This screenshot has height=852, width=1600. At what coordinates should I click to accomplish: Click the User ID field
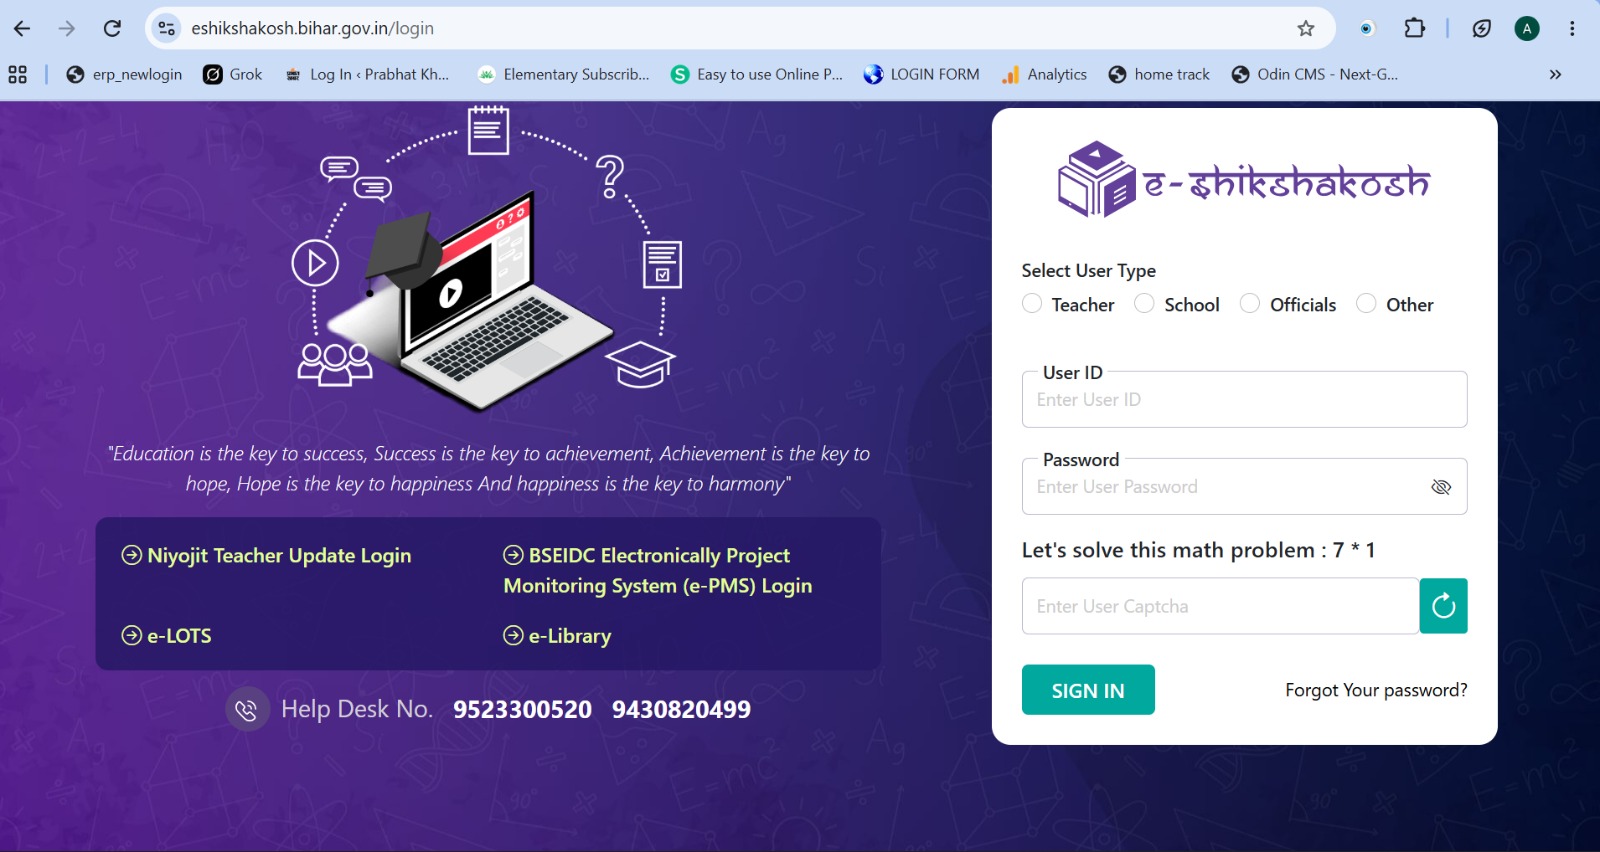coord(1244,399)
